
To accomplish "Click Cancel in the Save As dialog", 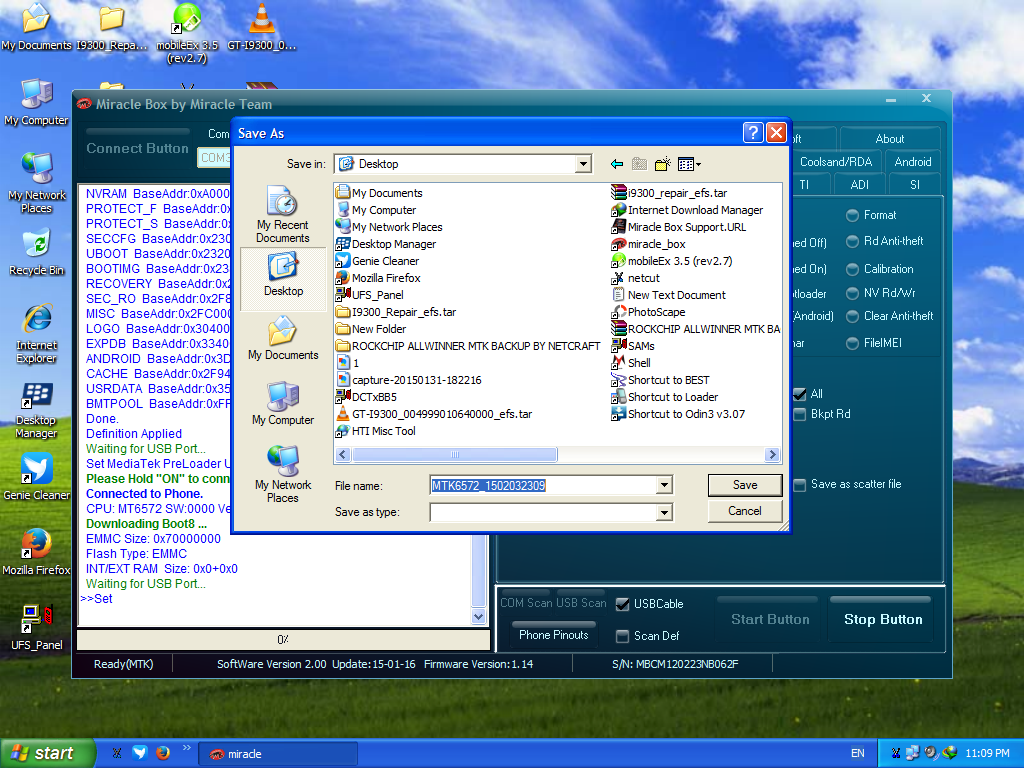I will (x=745, y=511).
